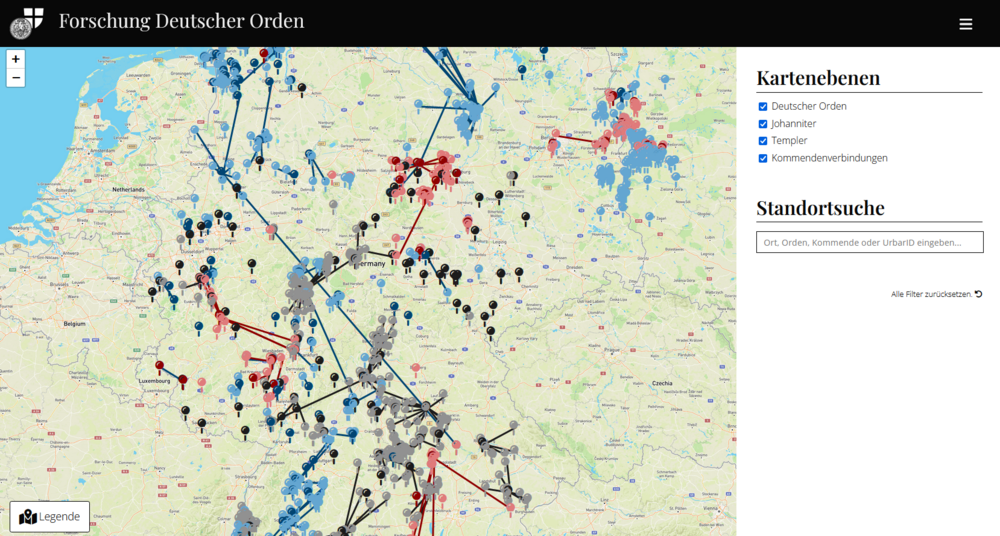The image size is (1000, 536).
Task: Toggle the Johanniter layer checkbox
Action: point(763,123)
